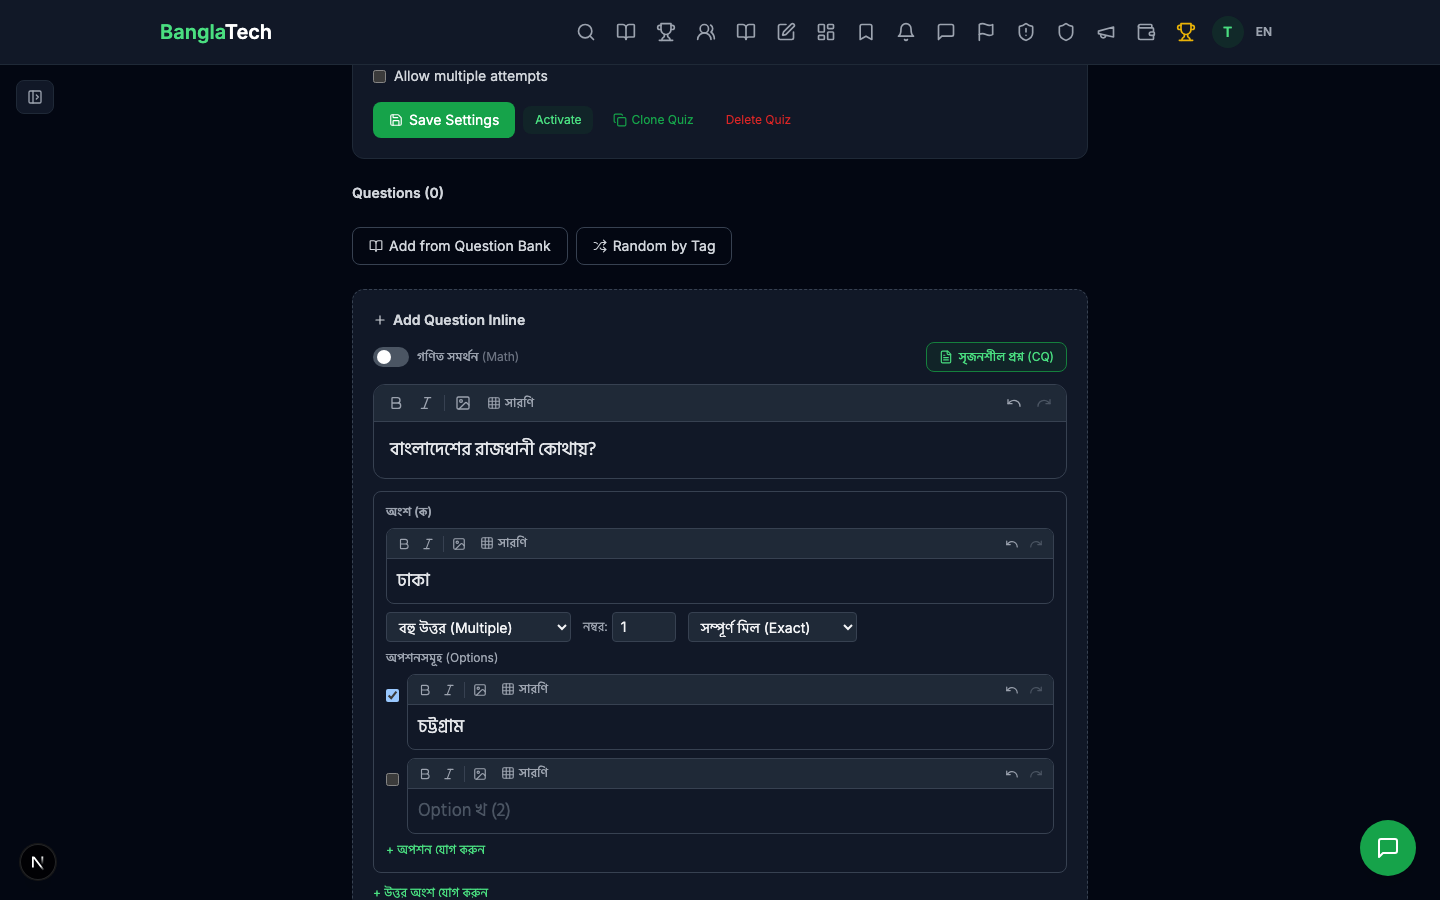Switch language using the EN selector

click(x=1263, y=32)
